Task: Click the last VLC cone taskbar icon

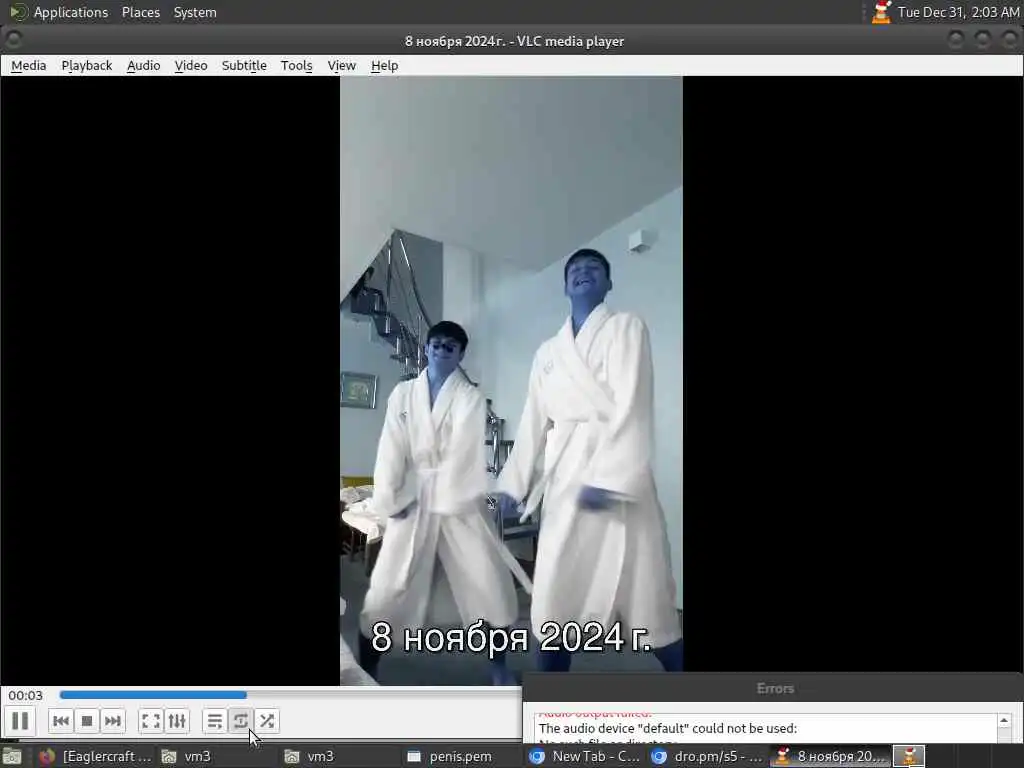Action: pos(909,756)
